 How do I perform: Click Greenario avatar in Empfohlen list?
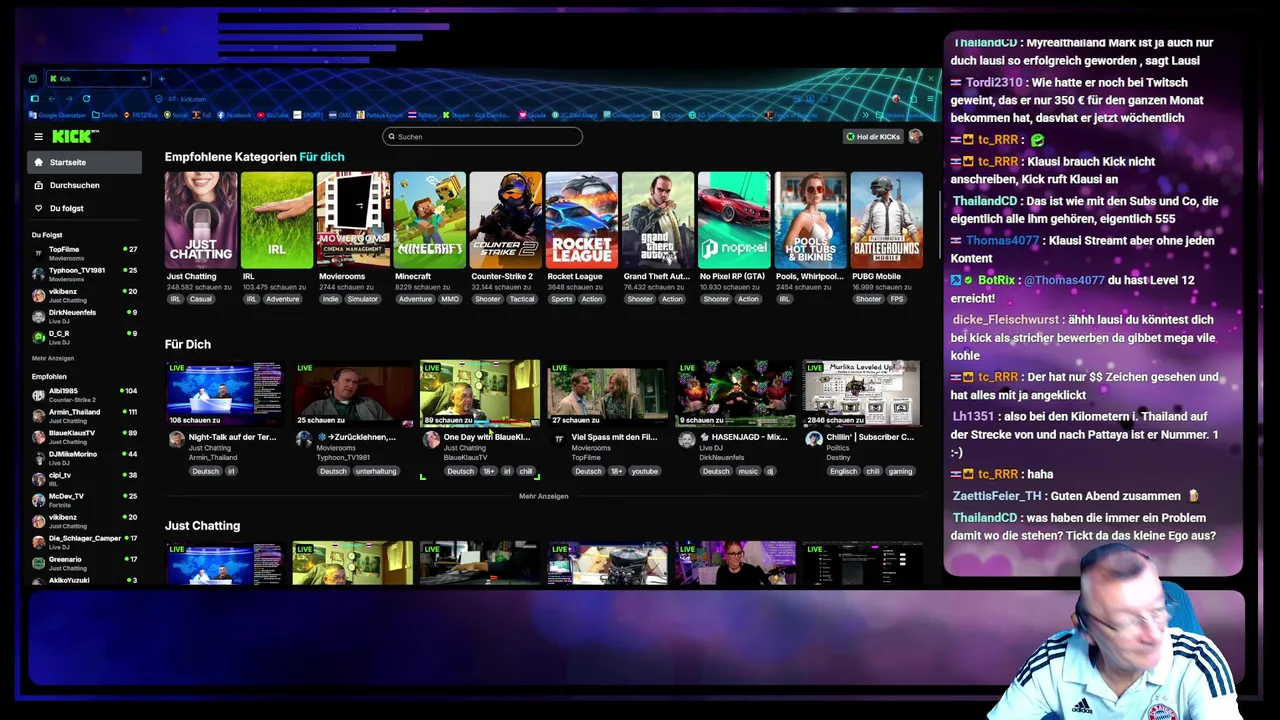[x=39, y=563]
